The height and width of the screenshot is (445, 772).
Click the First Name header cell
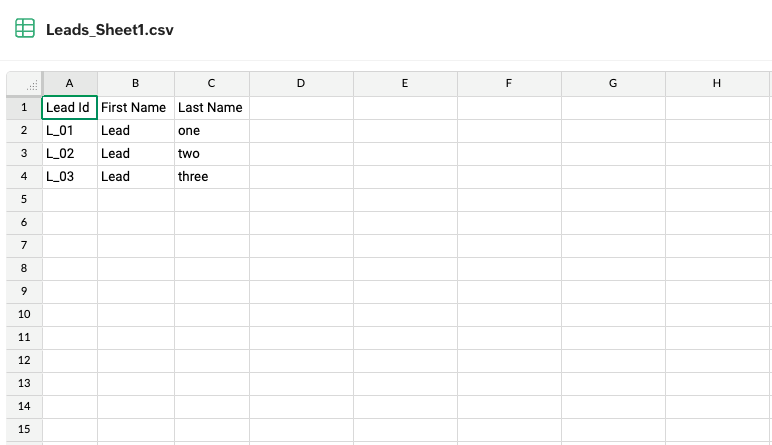pyautogui.click(x=135, y=107)
